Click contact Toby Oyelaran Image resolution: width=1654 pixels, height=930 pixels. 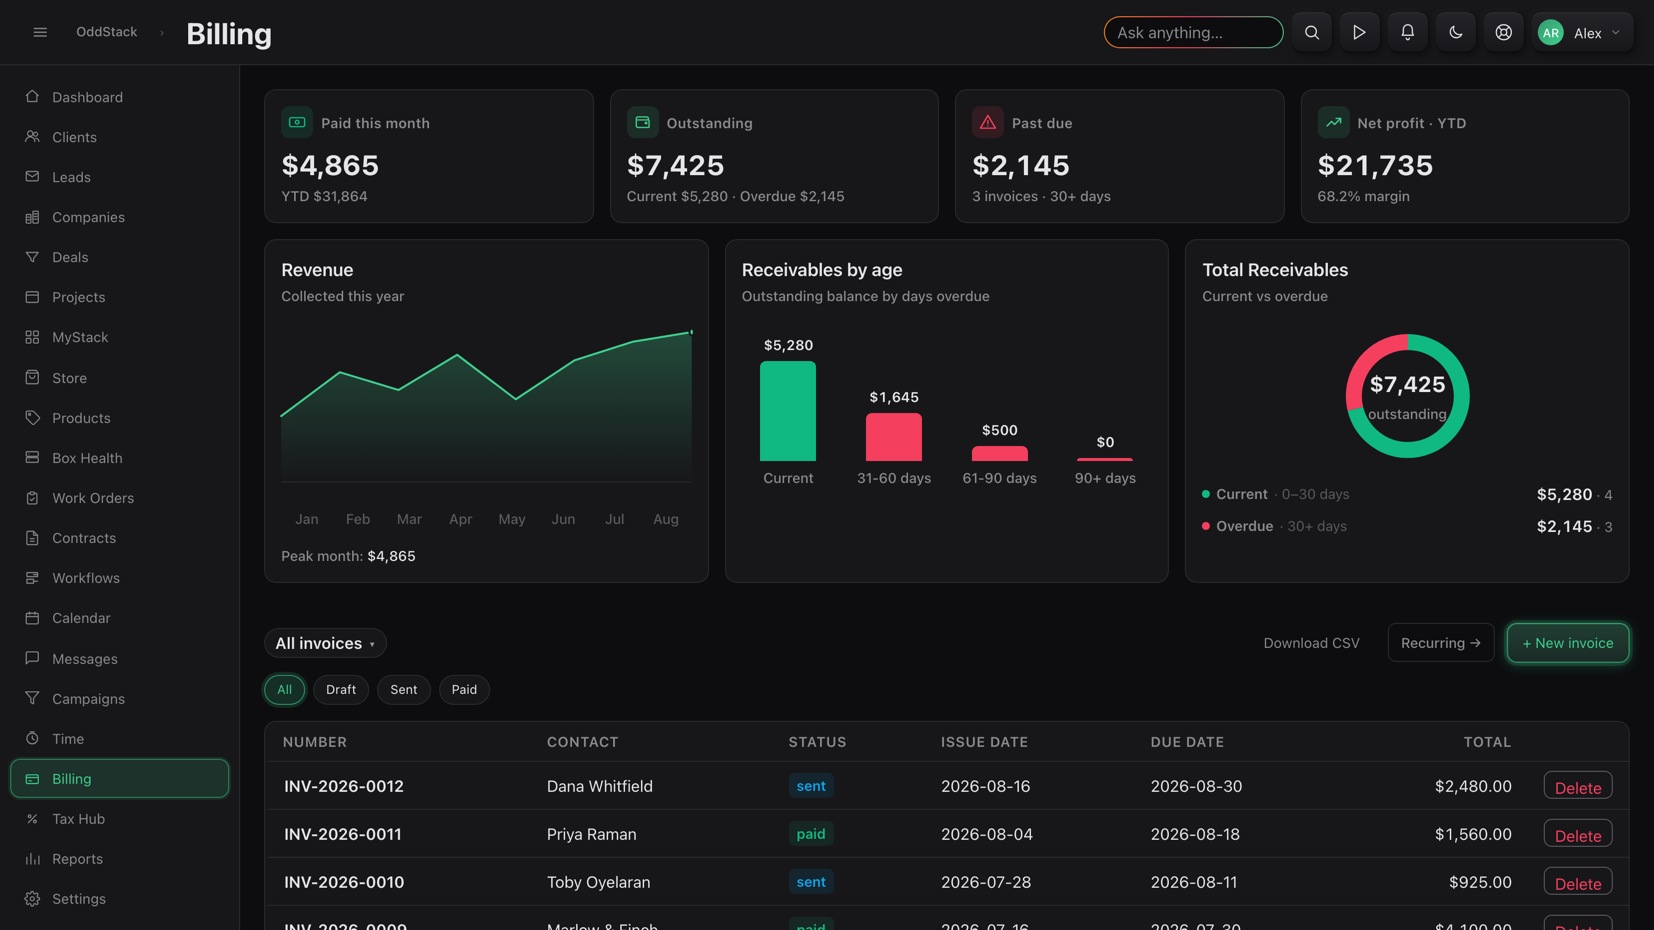[599, 882]
